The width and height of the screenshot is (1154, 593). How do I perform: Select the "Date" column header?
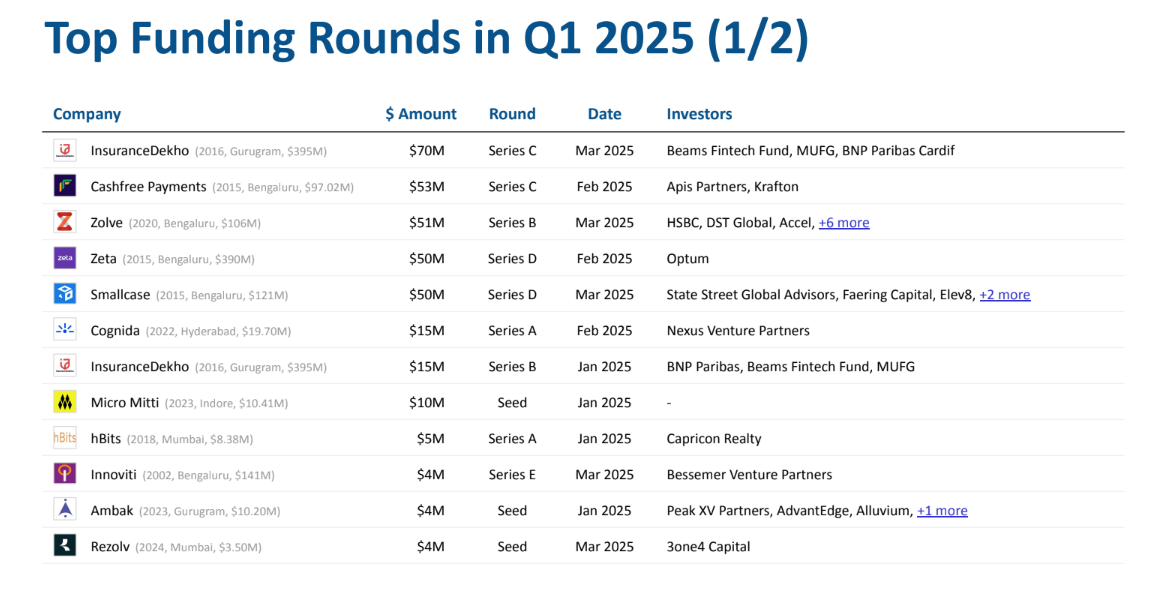coord(604,114)
